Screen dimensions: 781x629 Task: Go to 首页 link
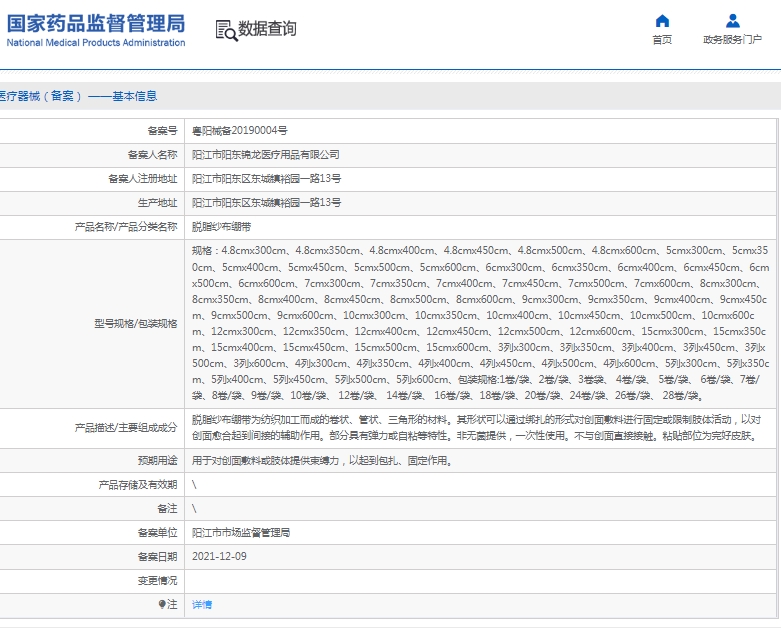[x=662, y=39]
